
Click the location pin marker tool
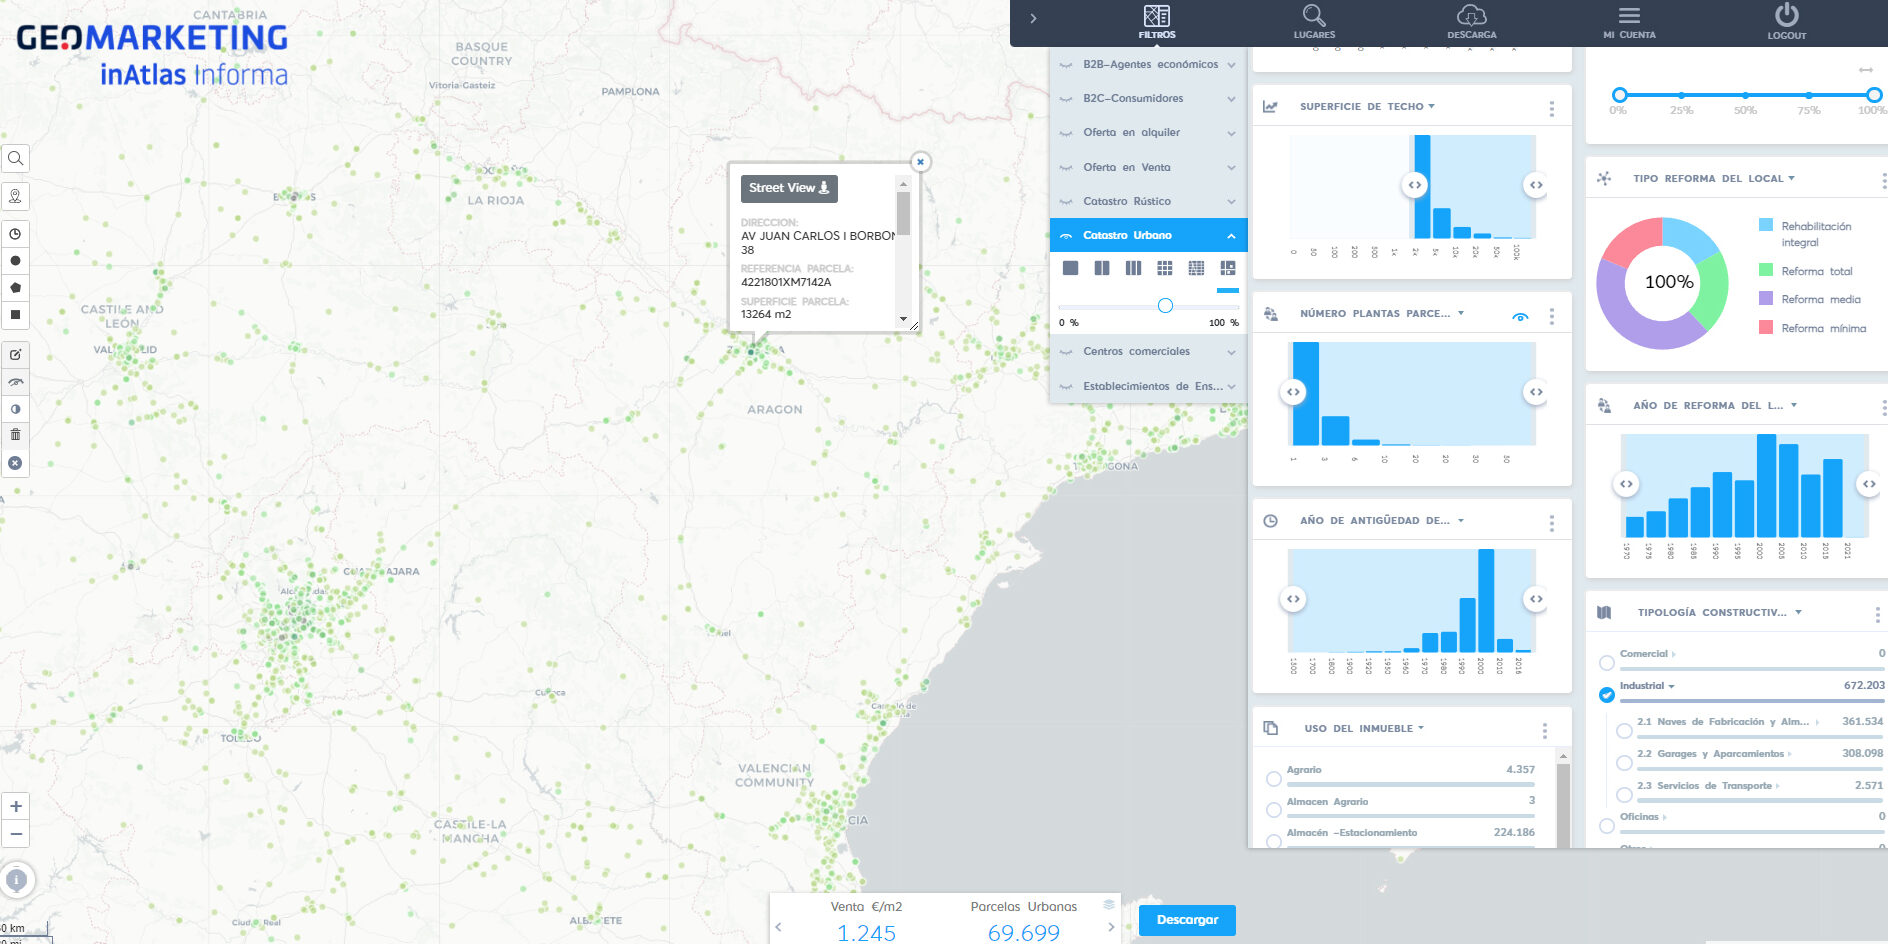(x=15, y=196)
